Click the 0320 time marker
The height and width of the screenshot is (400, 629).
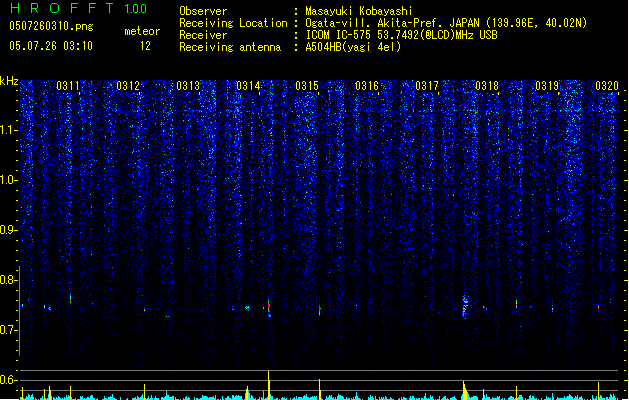607,86
